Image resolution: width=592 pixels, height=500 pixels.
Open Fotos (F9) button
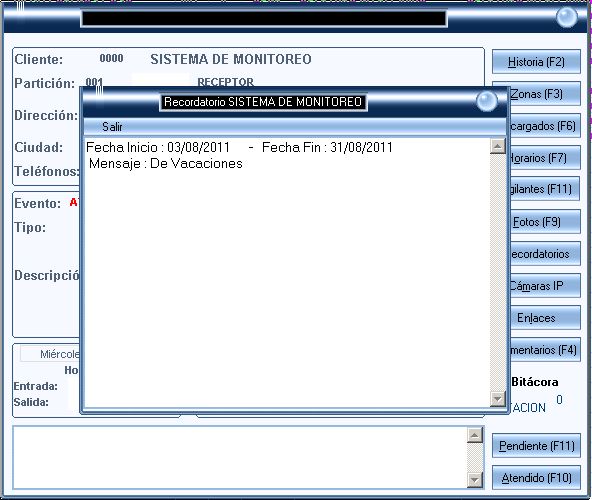point(546,222)
